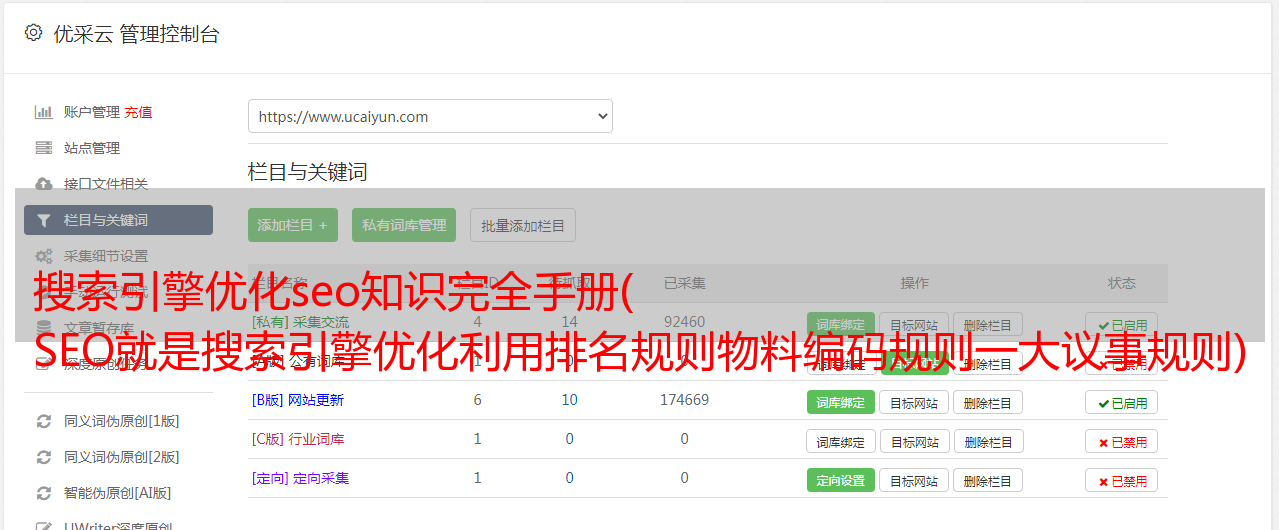Image resolution: width=1279 pixels, height=530 pixels.
Task: Toggle 已禁用 status for 行业词库 row
Action: [x=1122, y=441]
